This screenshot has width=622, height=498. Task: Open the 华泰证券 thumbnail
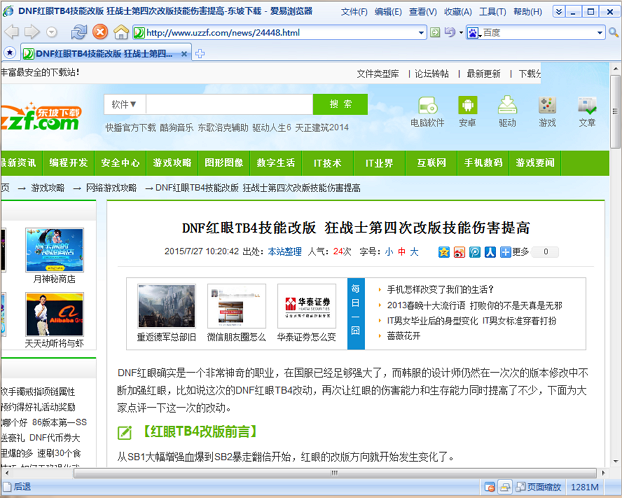coord(307,306)
